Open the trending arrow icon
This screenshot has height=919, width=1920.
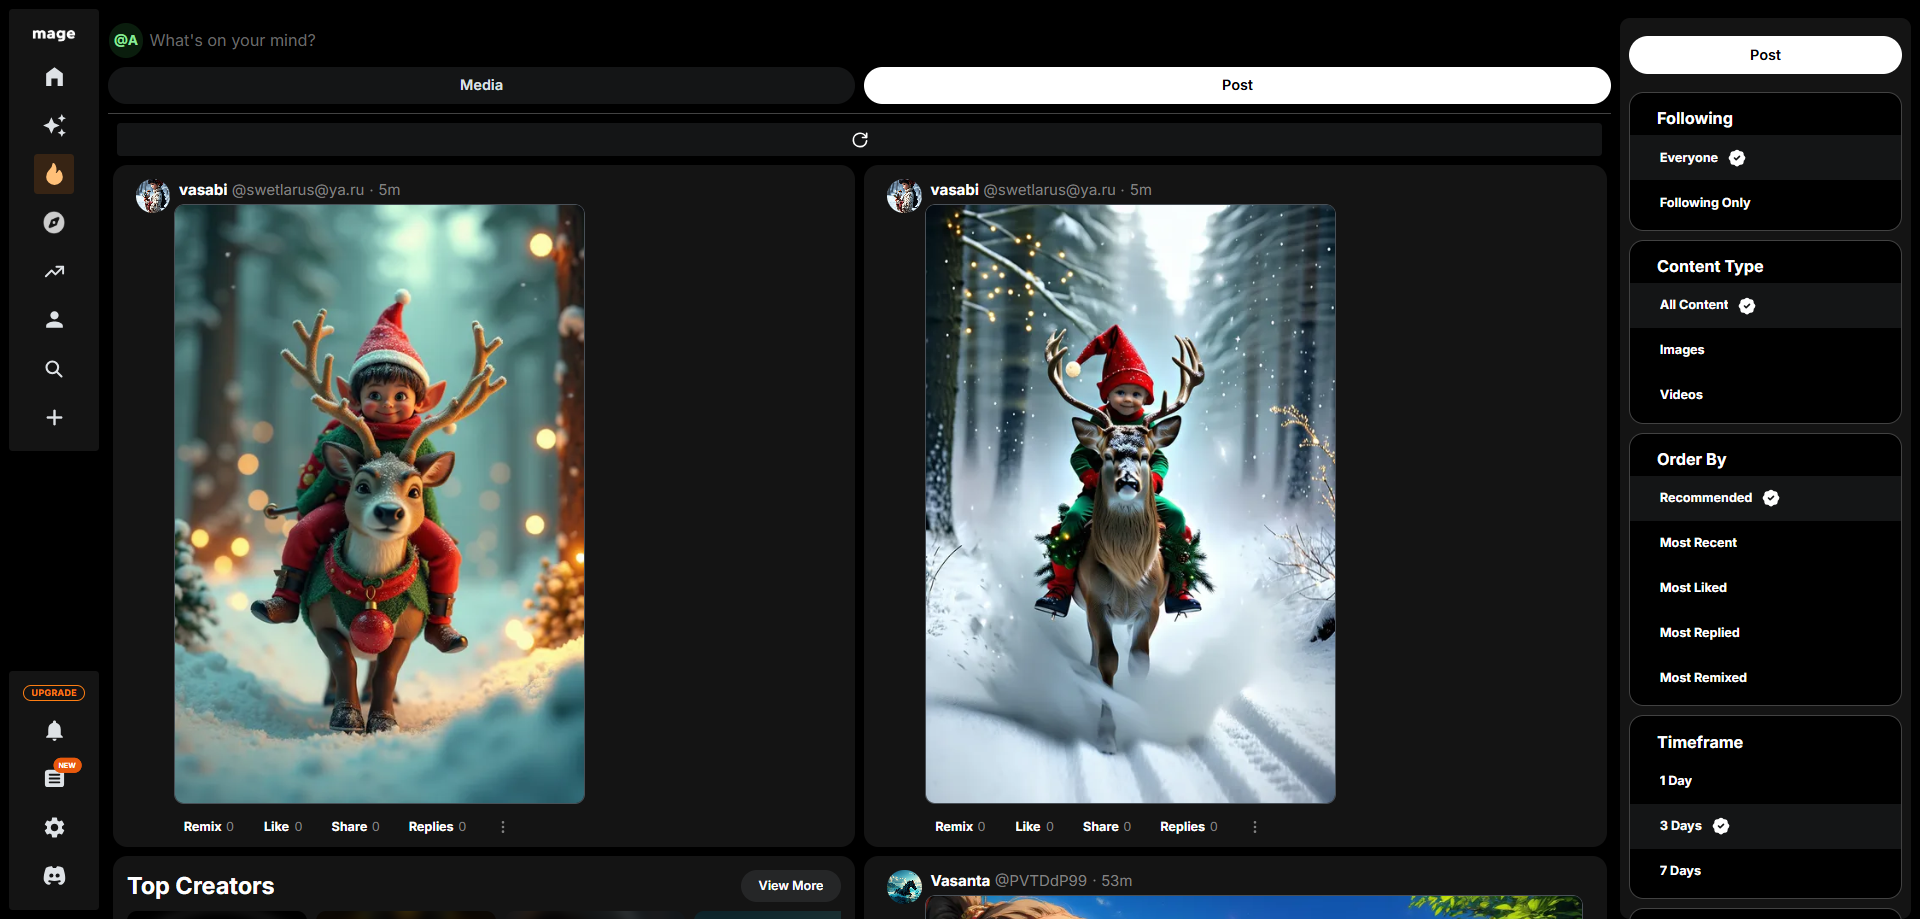pos(54,271)
